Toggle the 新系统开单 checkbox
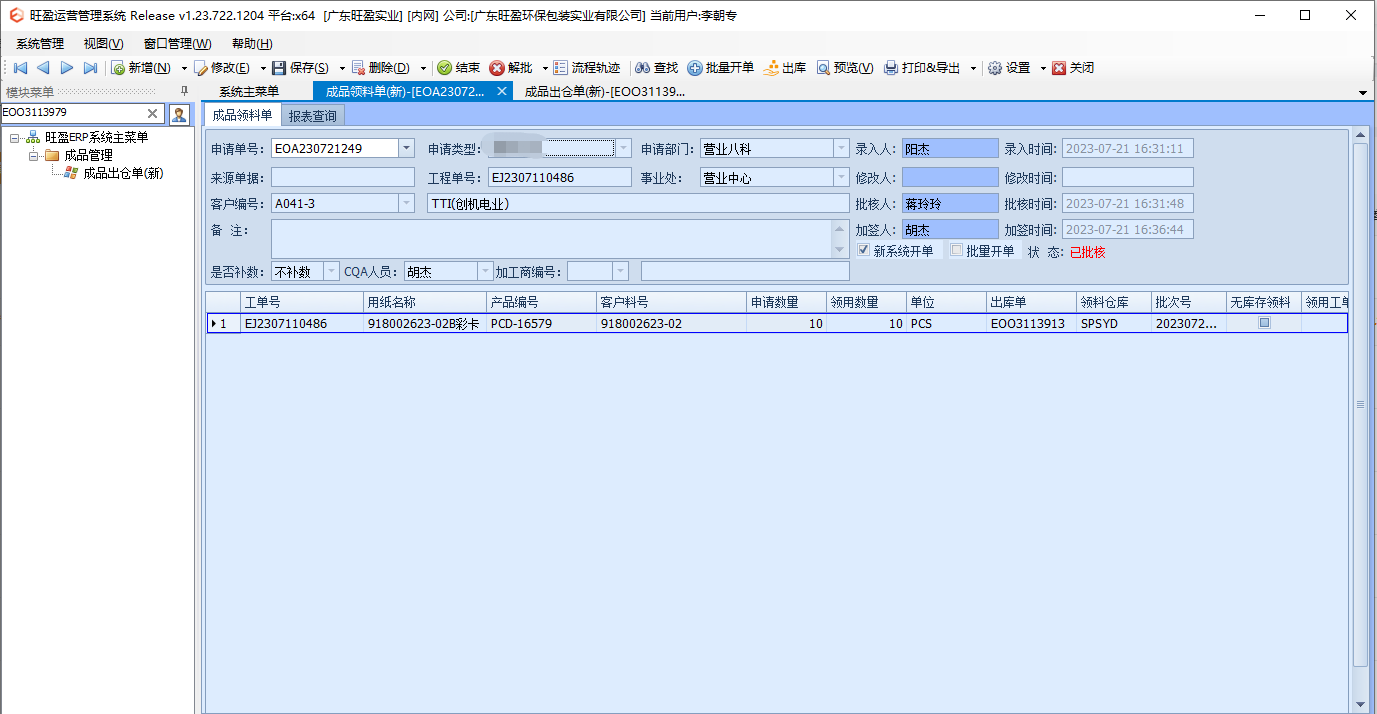1377x714 pixels. [x=864, y=250]
